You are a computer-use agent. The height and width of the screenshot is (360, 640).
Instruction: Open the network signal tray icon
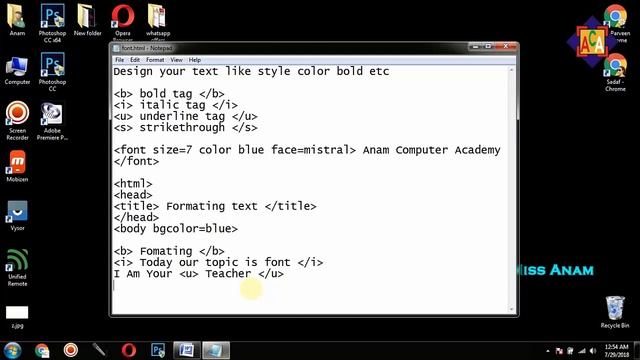coord(582,351)
